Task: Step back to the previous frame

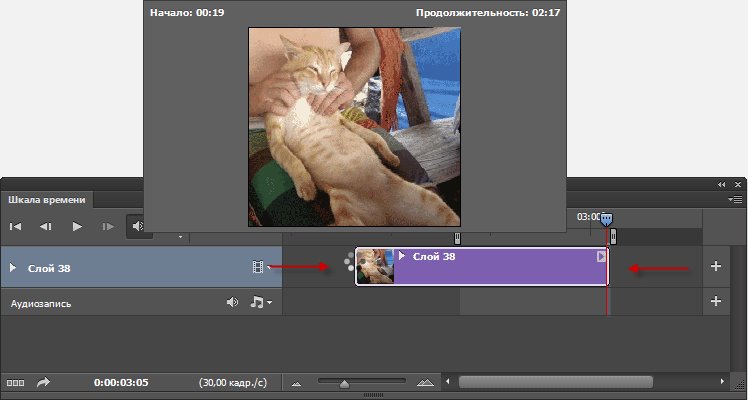Action: point(46,227)
